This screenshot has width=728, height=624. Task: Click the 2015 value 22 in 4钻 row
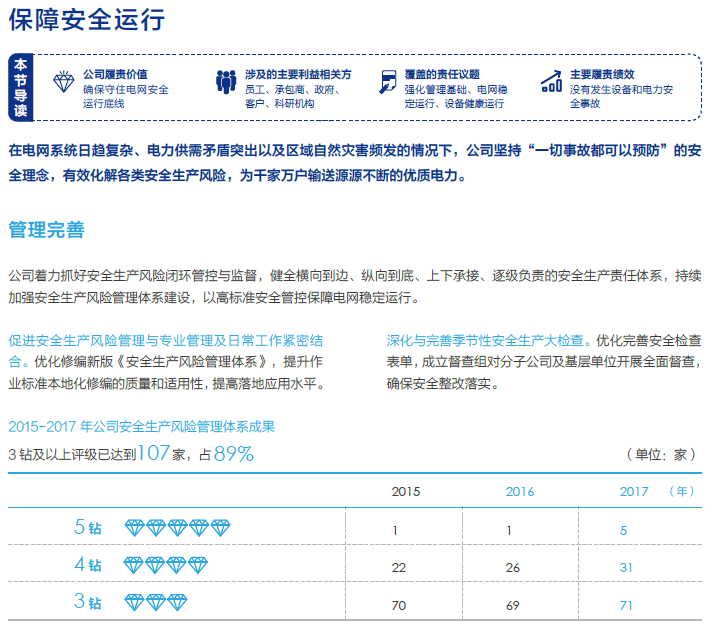coord(399,568)
